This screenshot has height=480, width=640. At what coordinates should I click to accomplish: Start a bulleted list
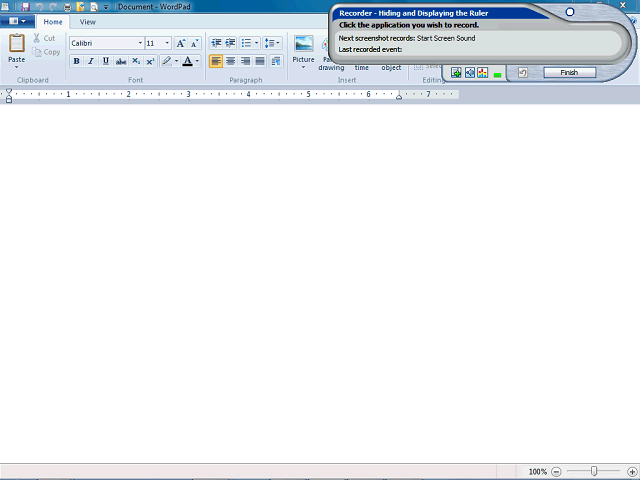[246, 43]
